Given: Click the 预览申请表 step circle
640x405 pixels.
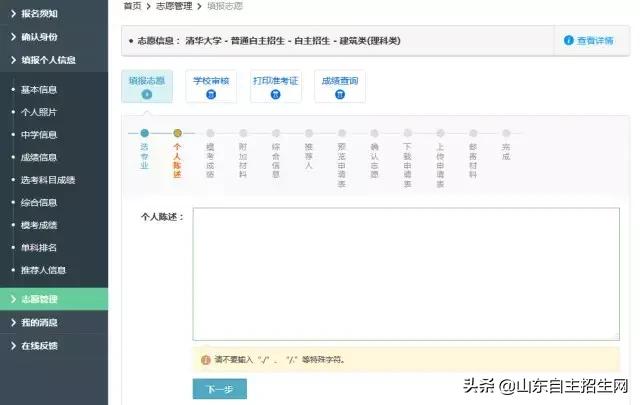Looking at the screenshot, I should (342, 133).
